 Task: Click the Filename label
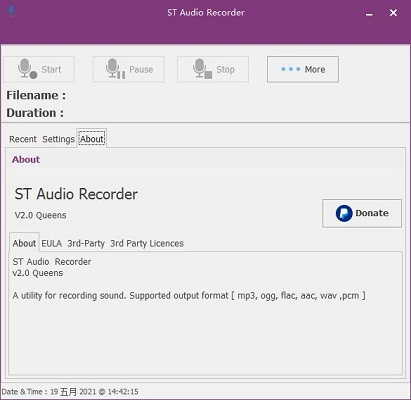tap(36, 95)
